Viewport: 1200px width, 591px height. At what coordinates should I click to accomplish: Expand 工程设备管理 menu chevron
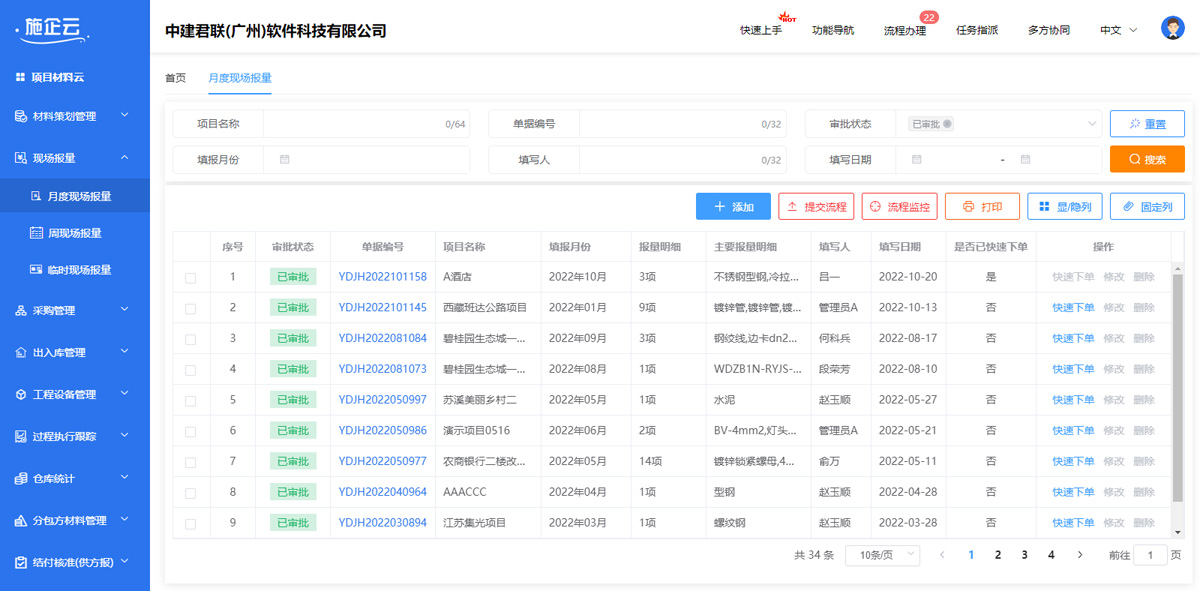125,395
